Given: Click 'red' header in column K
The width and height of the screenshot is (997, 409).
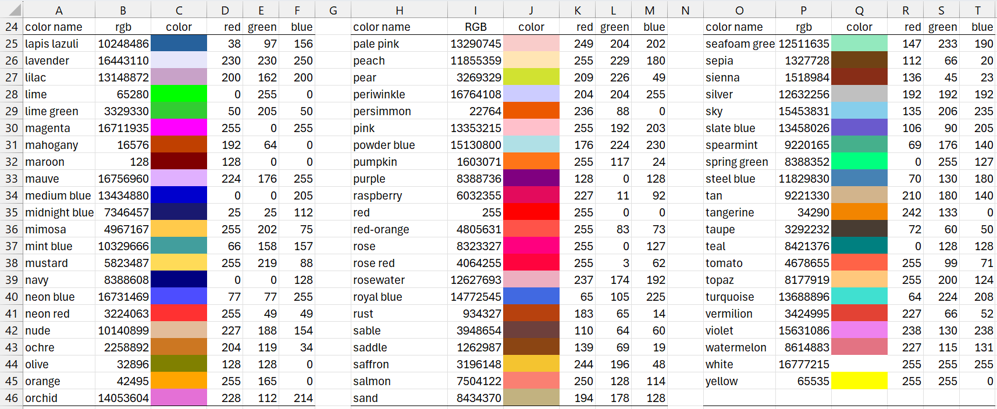Looking at the screenshot, I should (576, 27).
